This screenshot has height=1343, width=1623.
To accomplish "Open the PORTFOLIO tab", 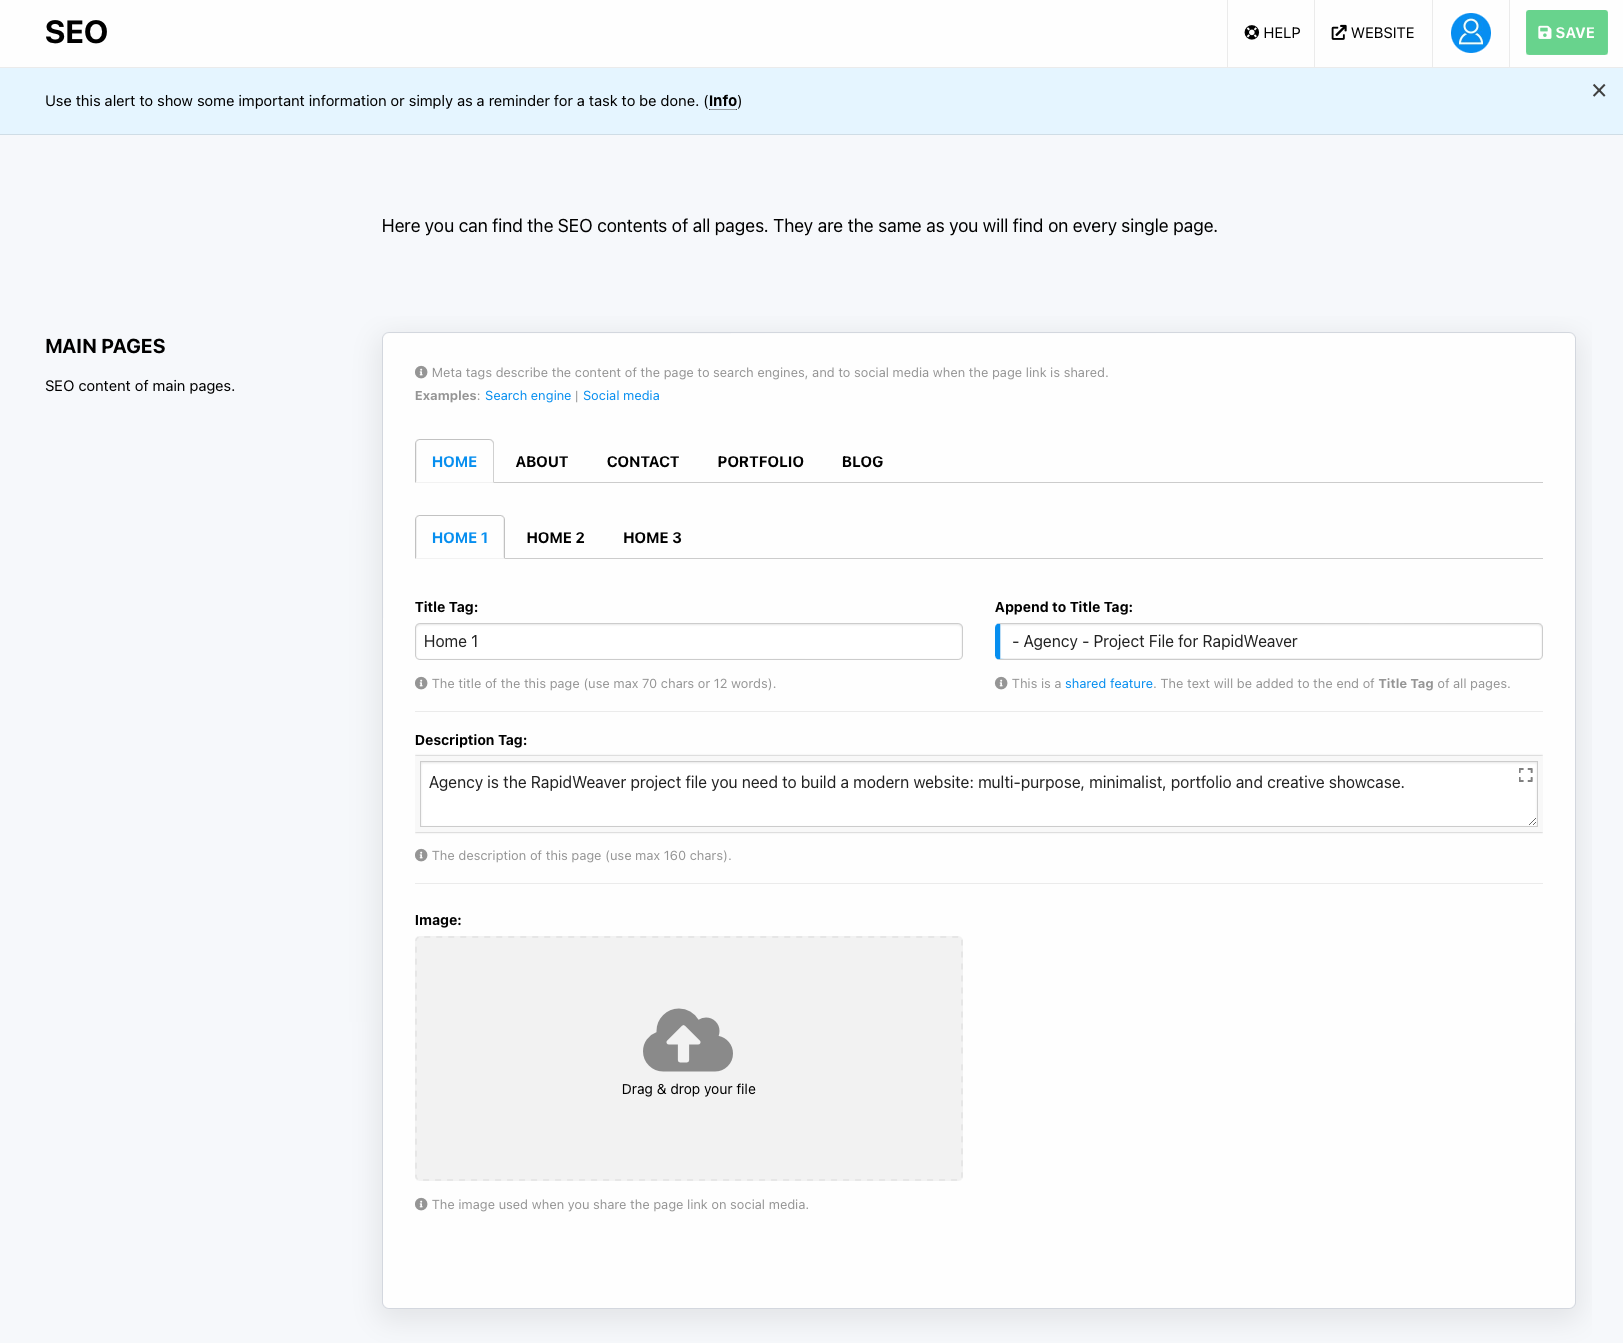I will point(760,462).
